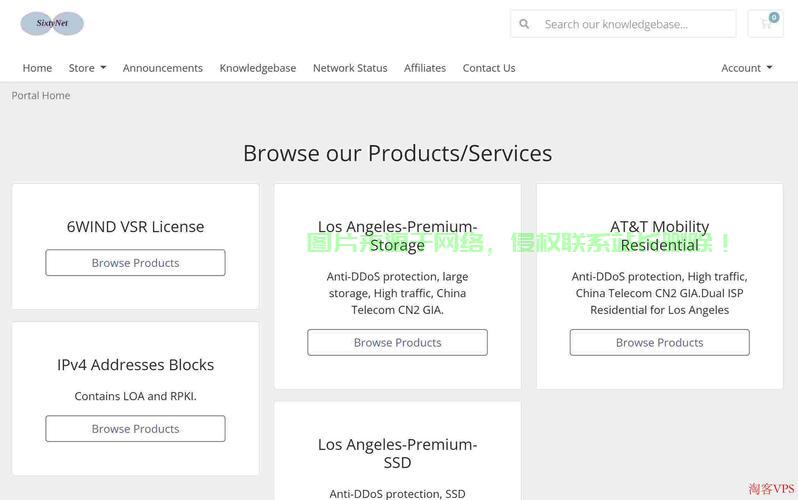Browse Products for IPv4 Addresses Blocks
Screen dimensions: 798x500
pos(135,429)
